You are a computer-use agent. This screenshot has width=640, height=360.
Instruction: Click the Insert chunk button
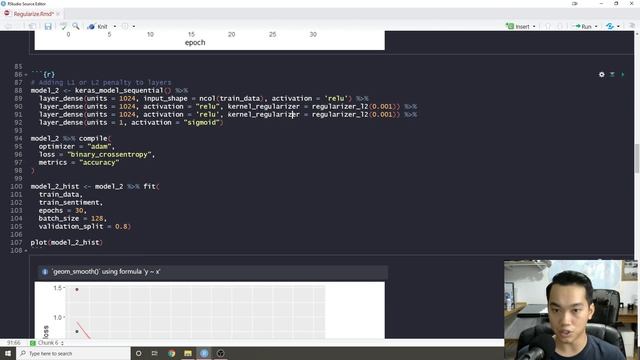pyautogui.click(x=518, y=27)
